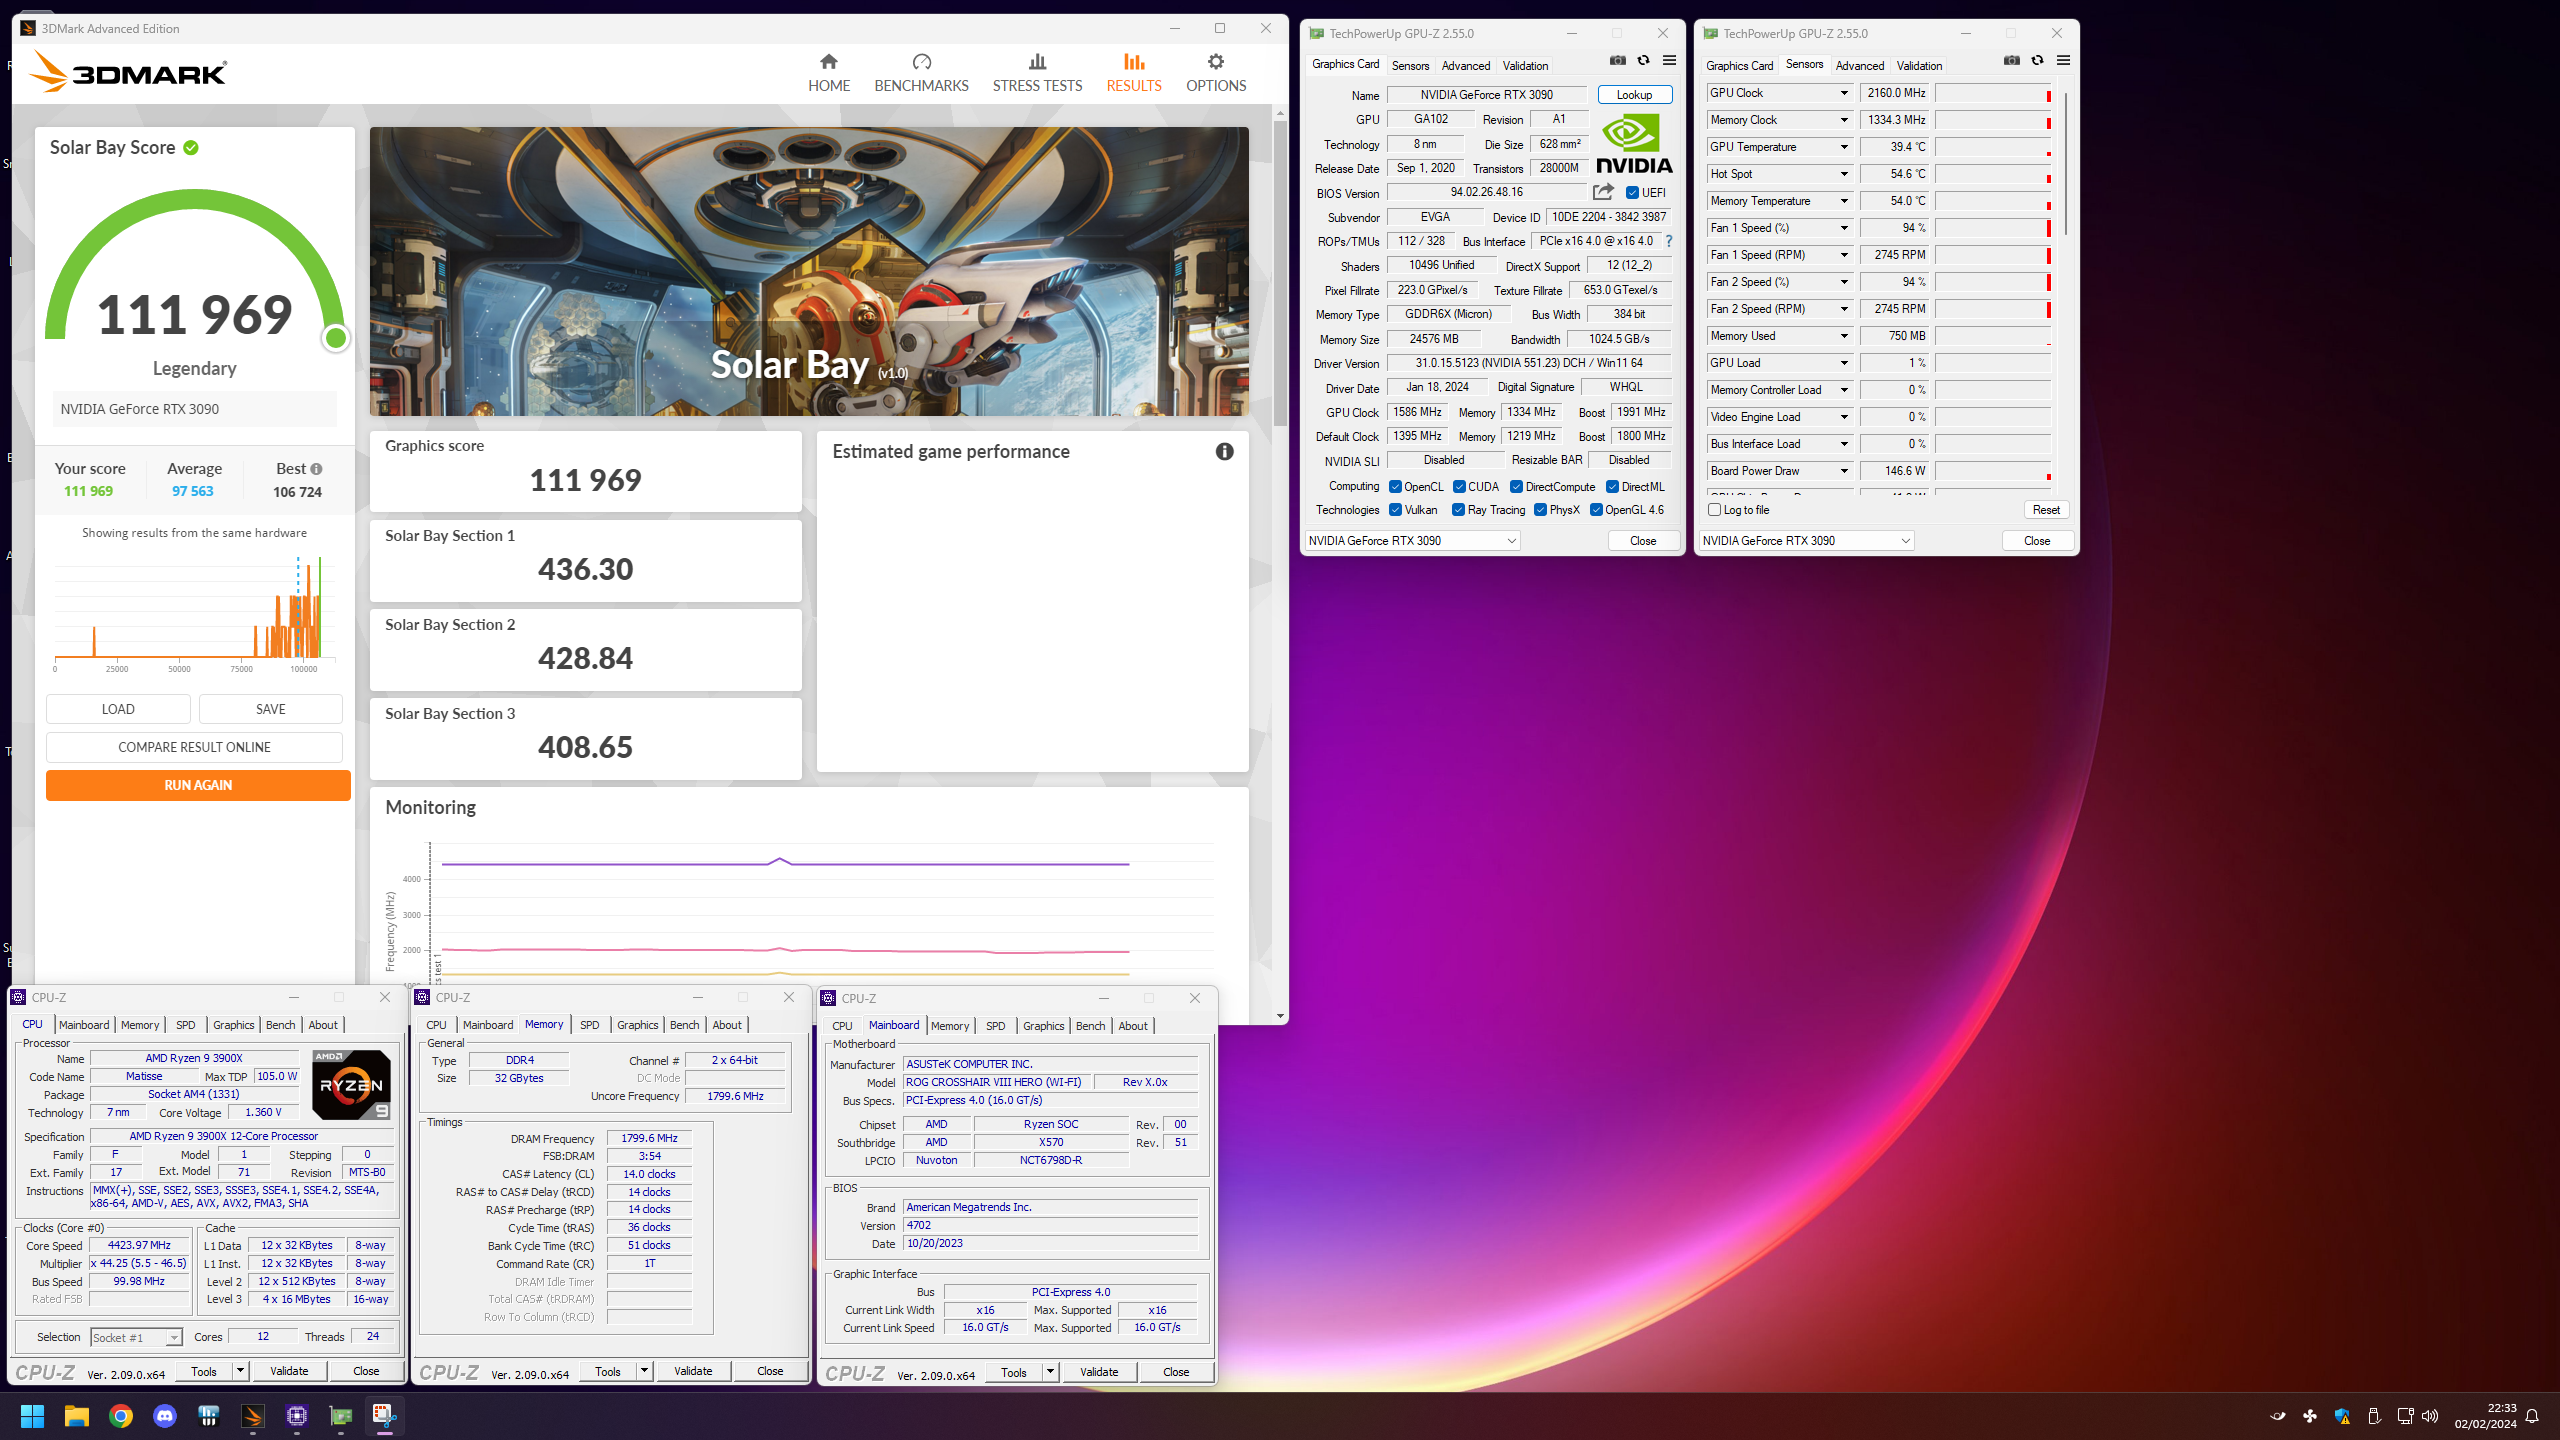Open the notifications bell
The image size is (2560, 1440).
coord(2533,1416)
